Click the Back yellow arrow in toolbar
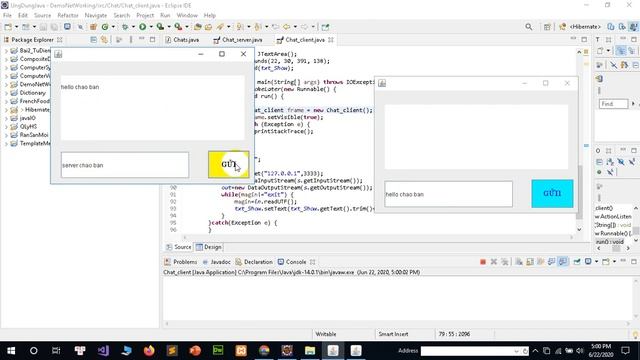640x360 pixels. (x=287, y=27)
